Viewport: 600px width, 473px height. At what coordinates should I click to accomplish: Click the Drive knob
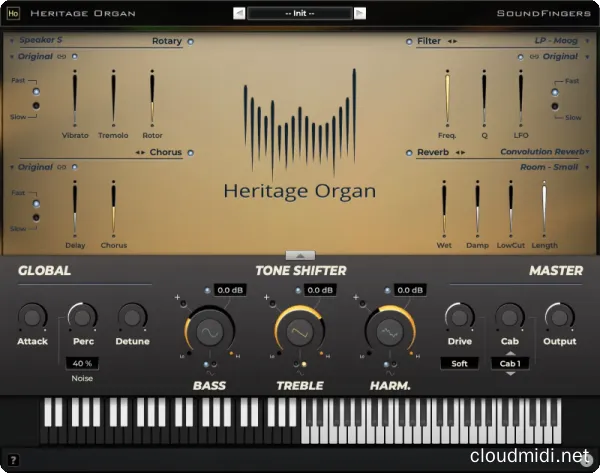coord(460,317)
